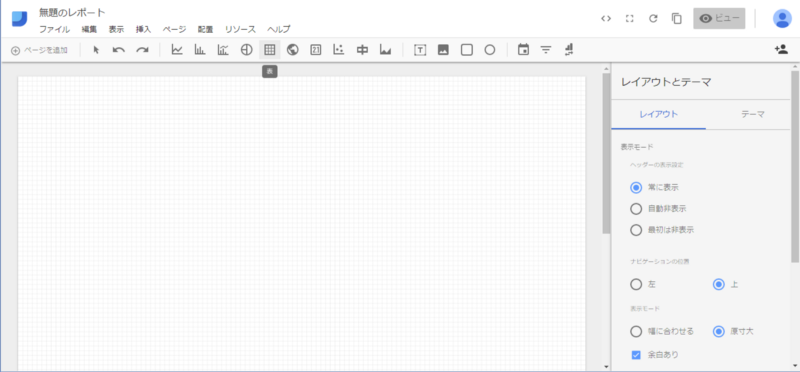Insert a combo chart

[x=223, y=50]
